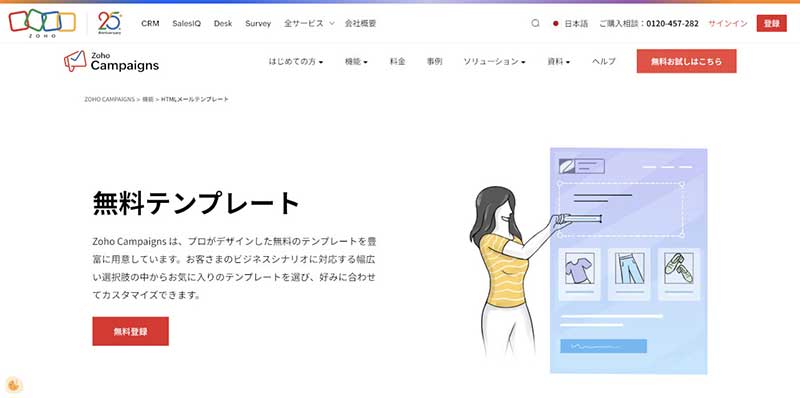Click サインイン link

pyautogui.click(x=728, y=23)
